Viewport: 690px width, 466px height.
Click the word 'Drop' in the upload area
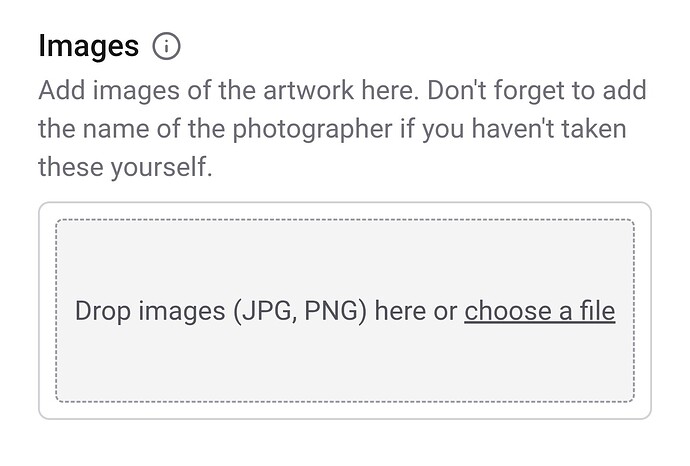tap(103, 312)
